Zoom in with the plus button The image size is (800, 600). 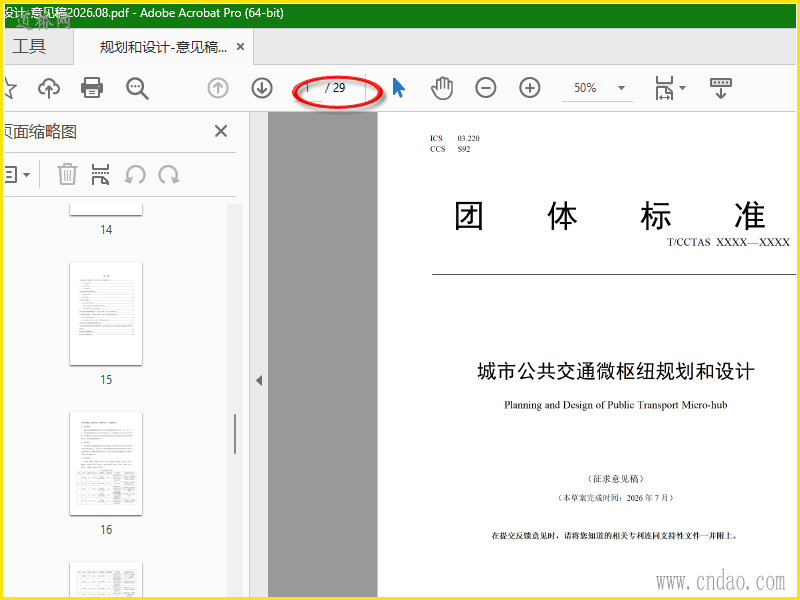(530, 88)
